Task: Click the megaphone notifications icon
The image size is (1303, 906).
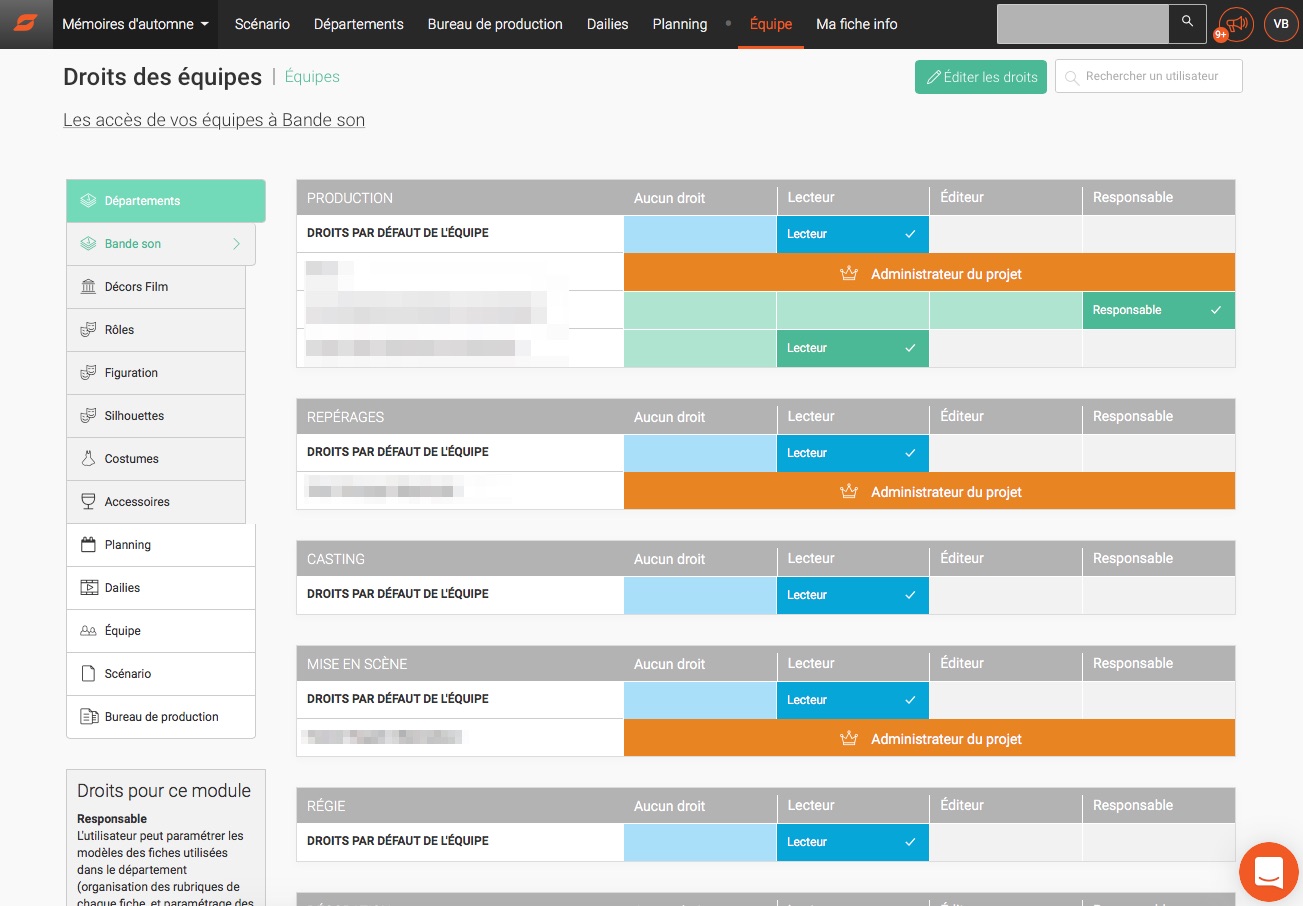Action: [1237, 24]
